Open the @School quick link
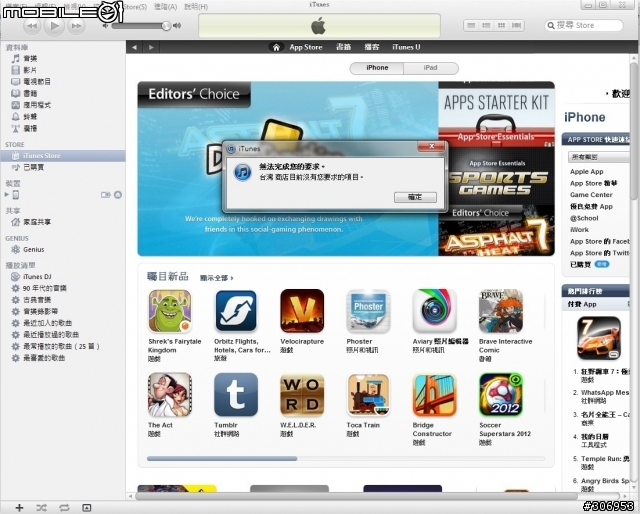The height and width of the screenshot is (514, 640). point(584,218)
